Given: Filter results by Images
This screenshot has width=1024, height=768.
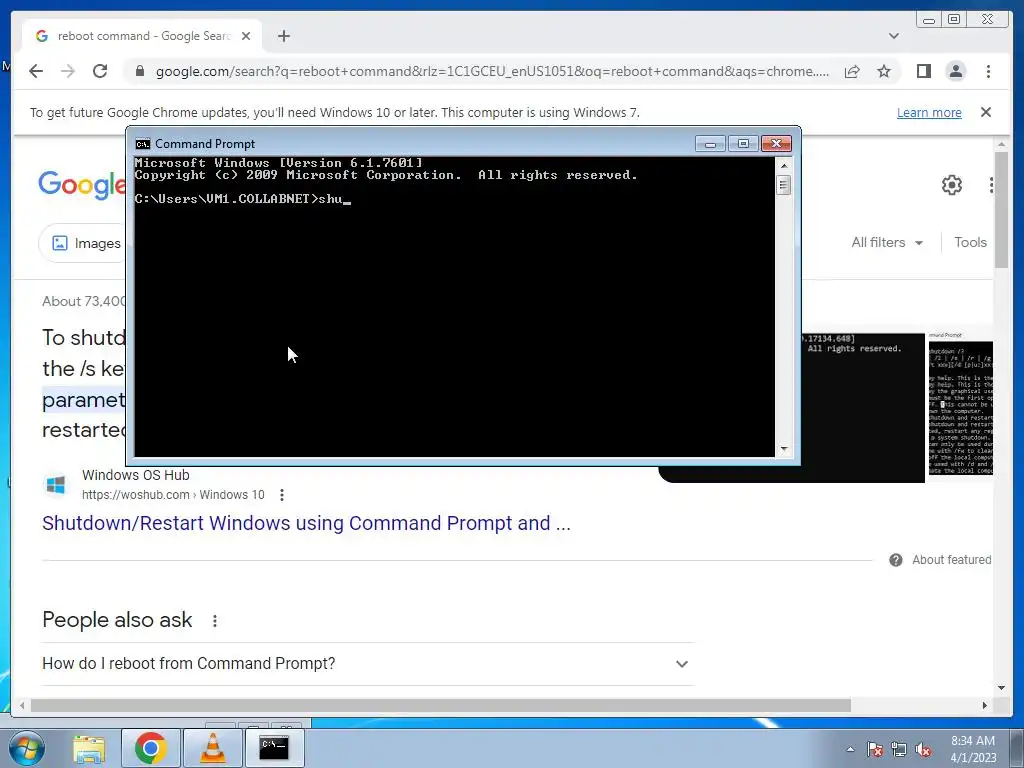Looking at the screenshot, I should (82, 243).
